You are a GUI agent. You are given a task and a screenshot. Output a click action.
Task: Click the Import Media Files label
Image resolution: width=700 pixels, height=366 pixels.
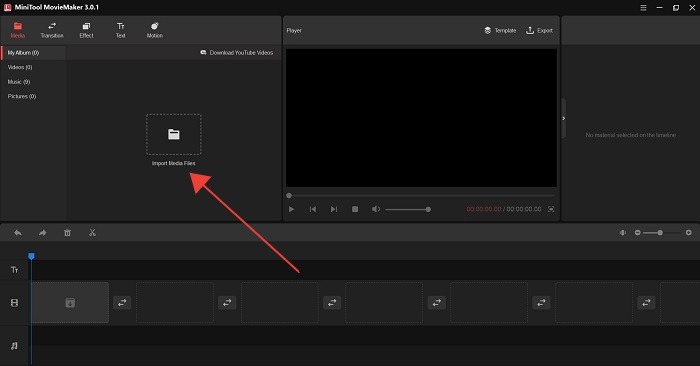click(174, 163)
